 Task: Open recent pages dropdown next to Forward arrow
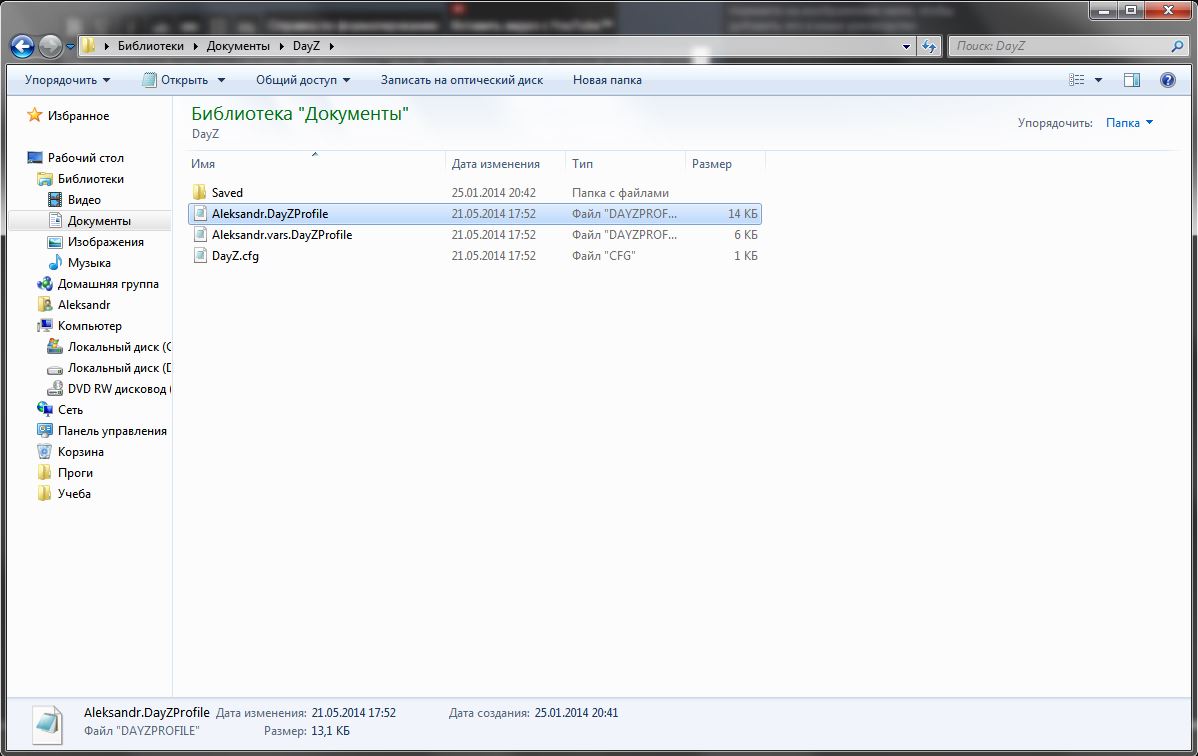(x=70, y=47)
